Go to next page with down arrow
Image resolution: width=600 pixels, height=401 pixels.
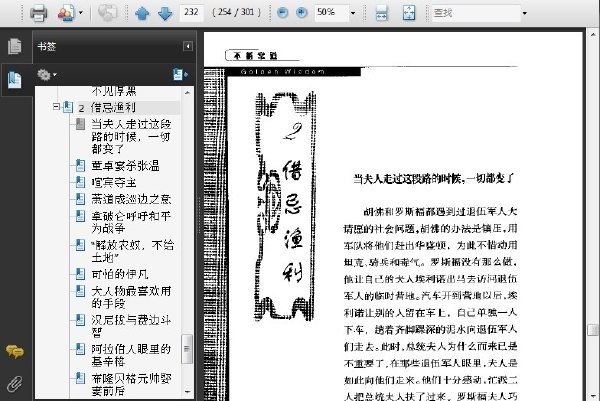pos(165,13)
